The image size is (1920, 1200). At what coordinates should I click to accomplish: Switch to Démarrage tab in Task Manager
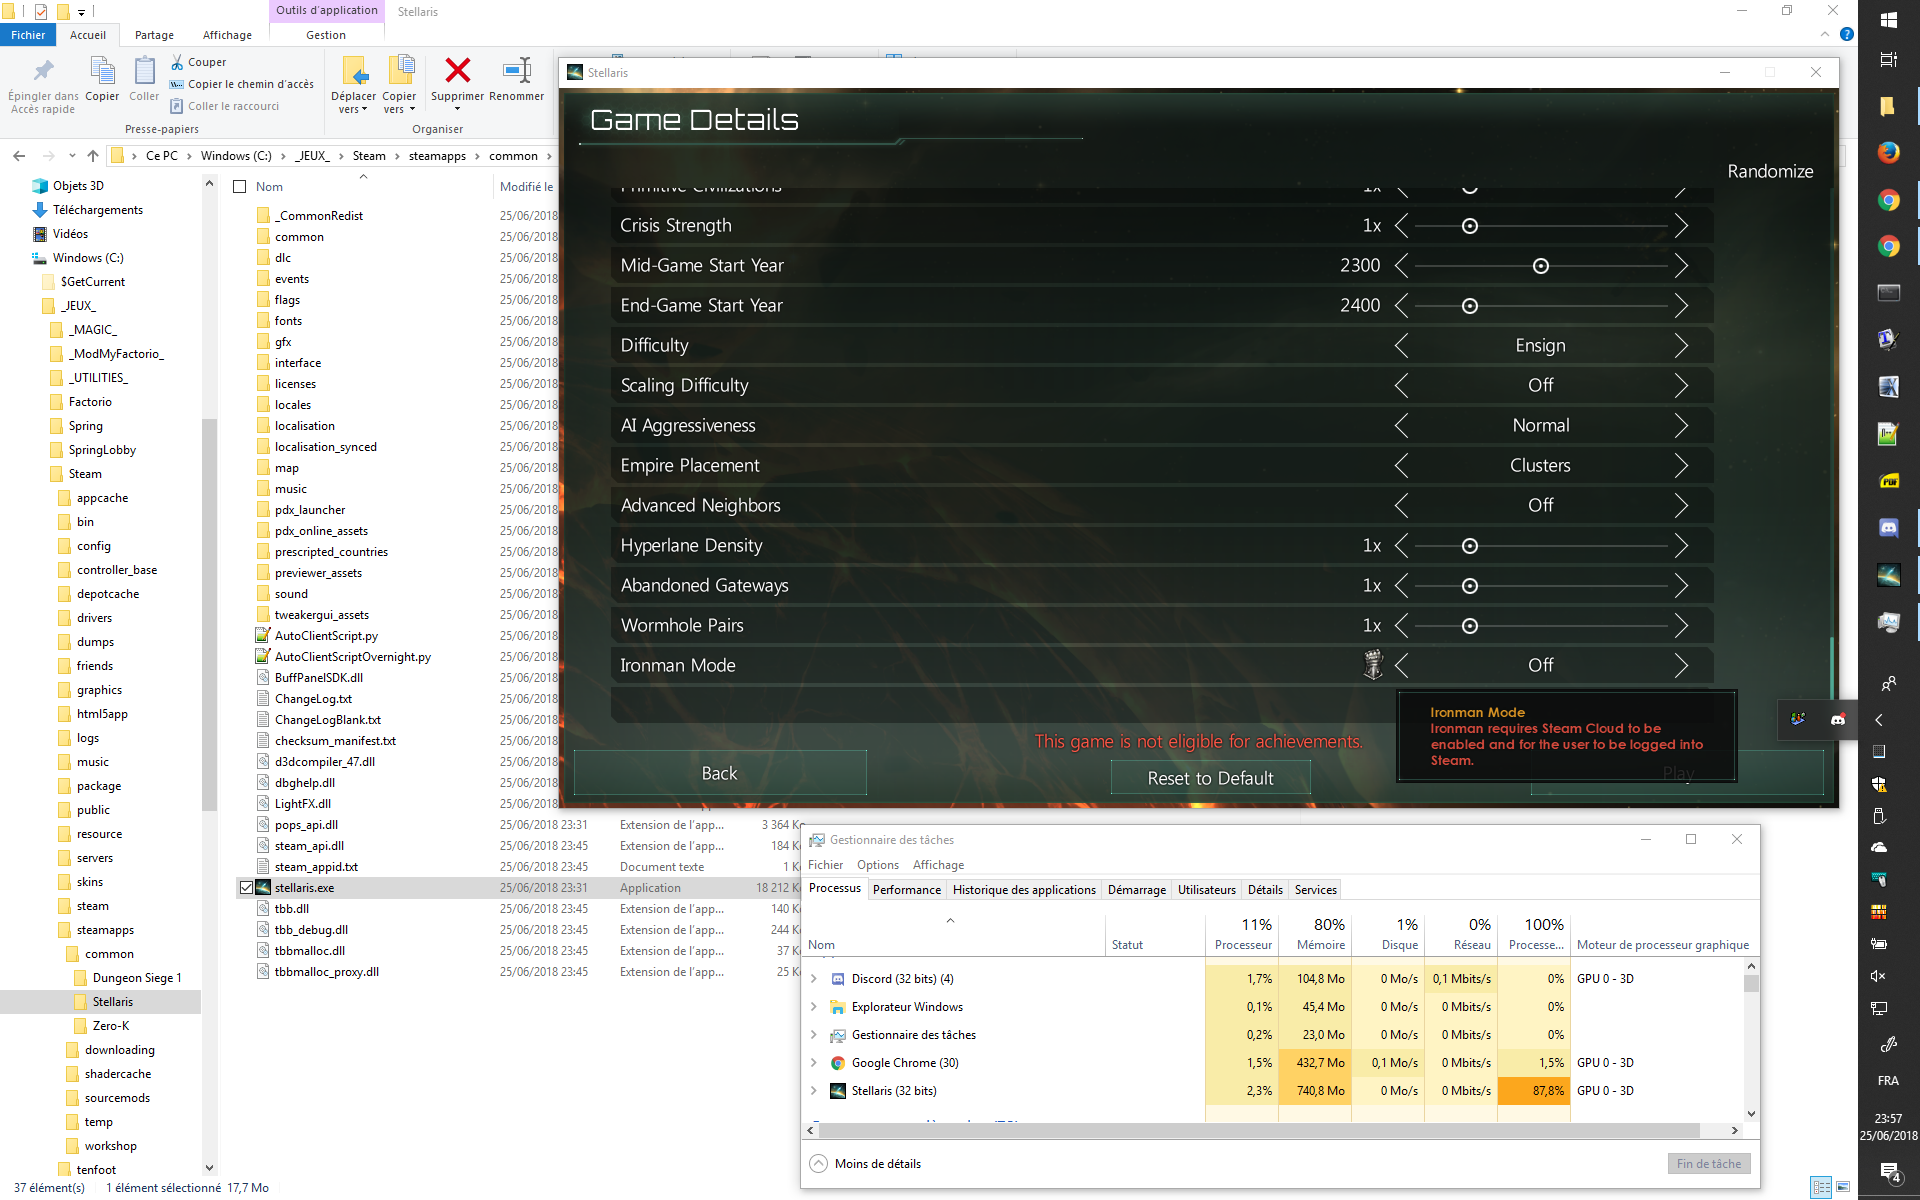(1136, 890)
